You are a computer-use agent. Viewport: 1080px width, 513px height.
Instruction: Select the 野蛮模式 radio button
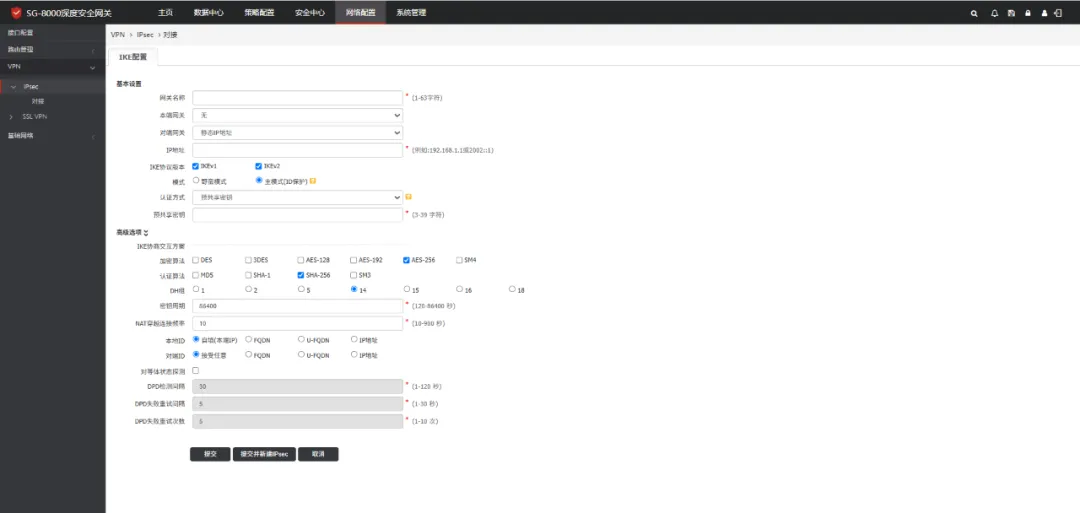pyautogui.click(x=196, y=181)
